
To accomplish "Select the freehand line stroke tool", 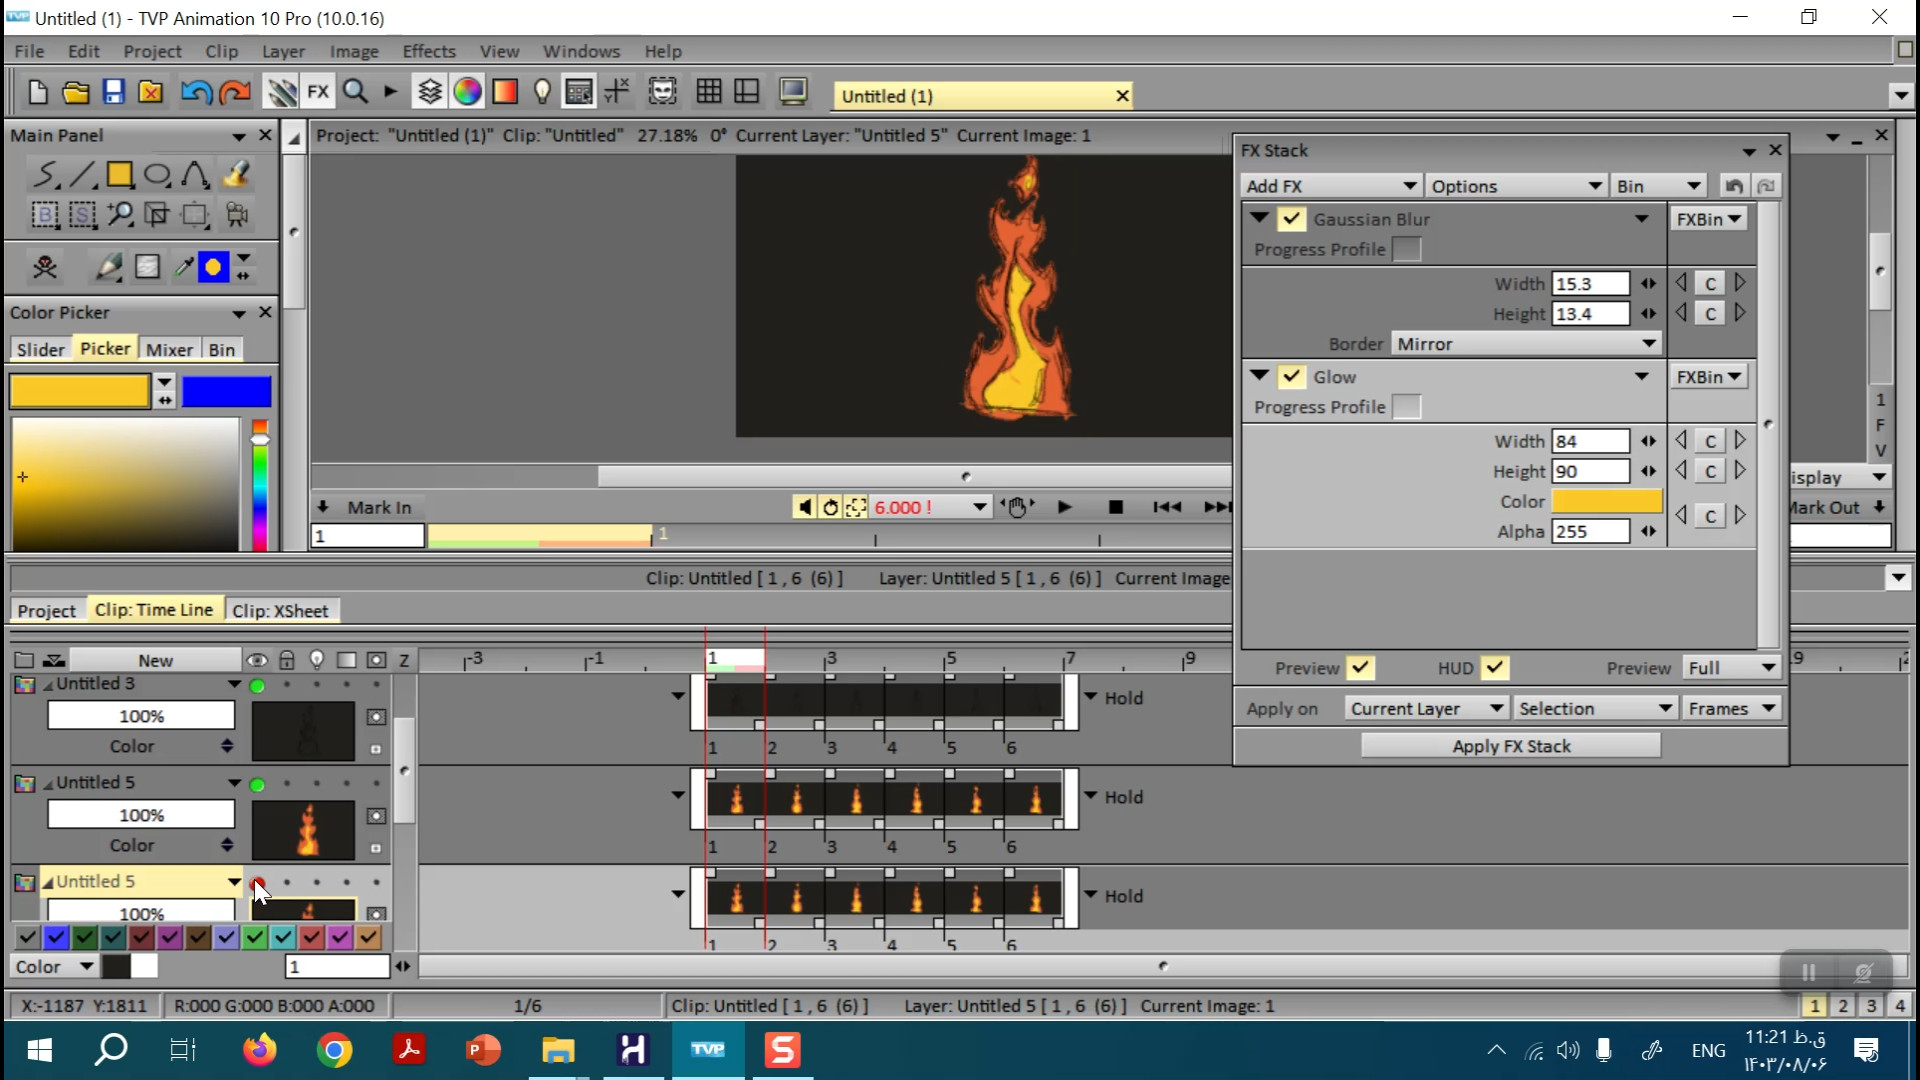I will coord(44,175).
